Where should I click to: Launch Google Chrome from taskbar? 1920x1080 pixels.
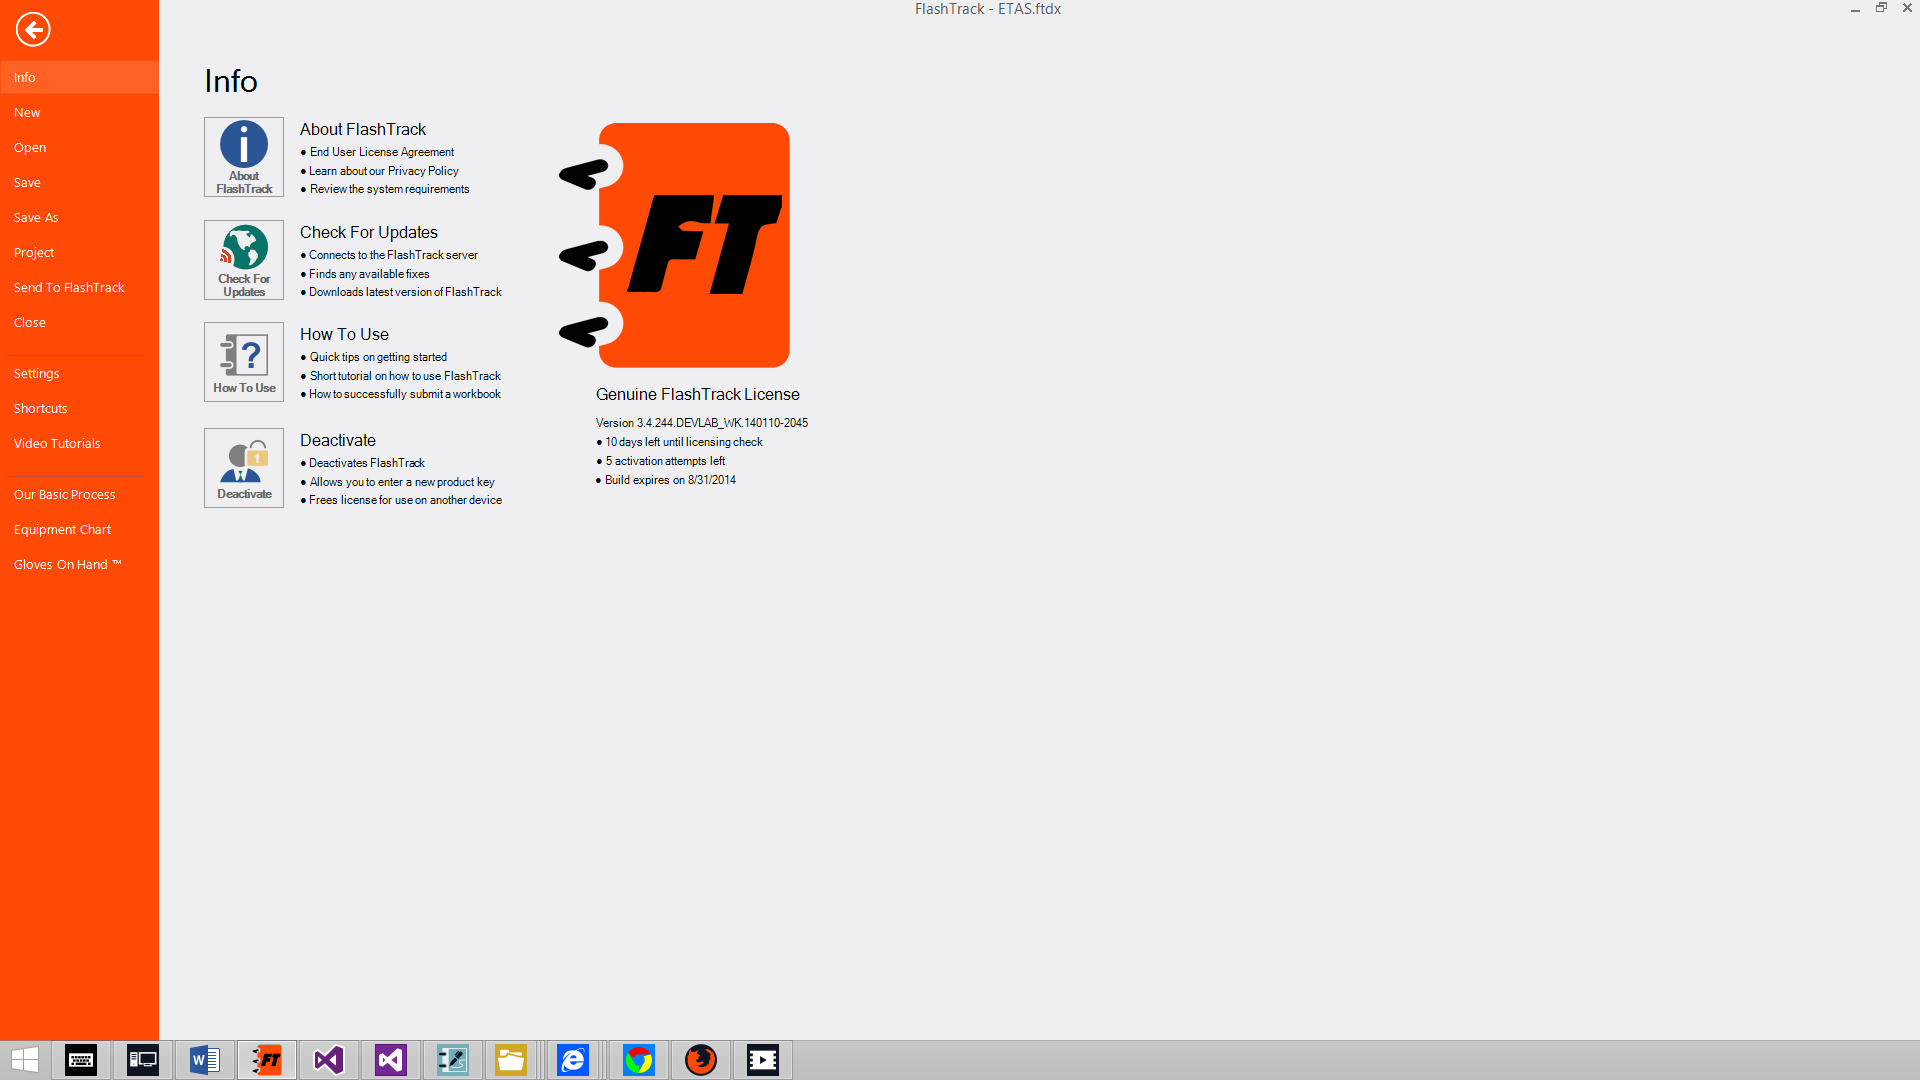pos(639,1060)
